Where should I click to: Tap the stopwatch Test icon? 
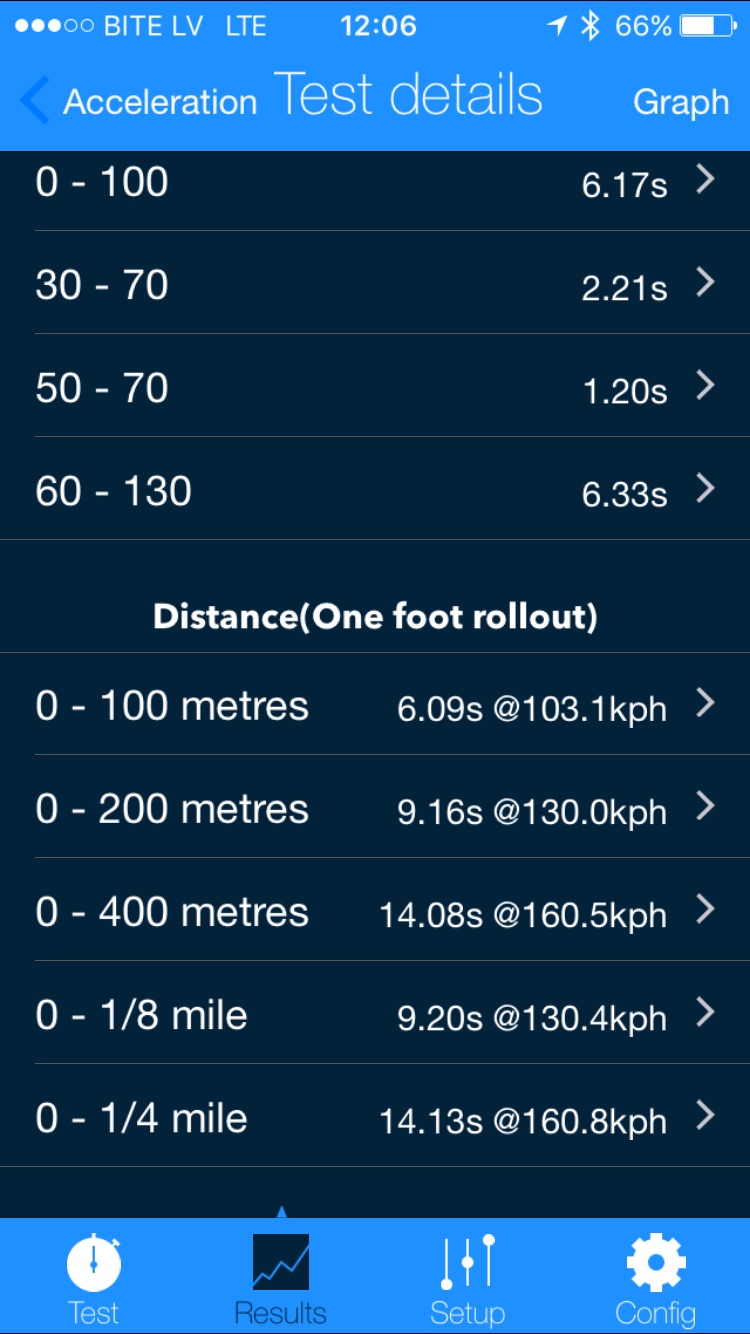point(94,1264)
